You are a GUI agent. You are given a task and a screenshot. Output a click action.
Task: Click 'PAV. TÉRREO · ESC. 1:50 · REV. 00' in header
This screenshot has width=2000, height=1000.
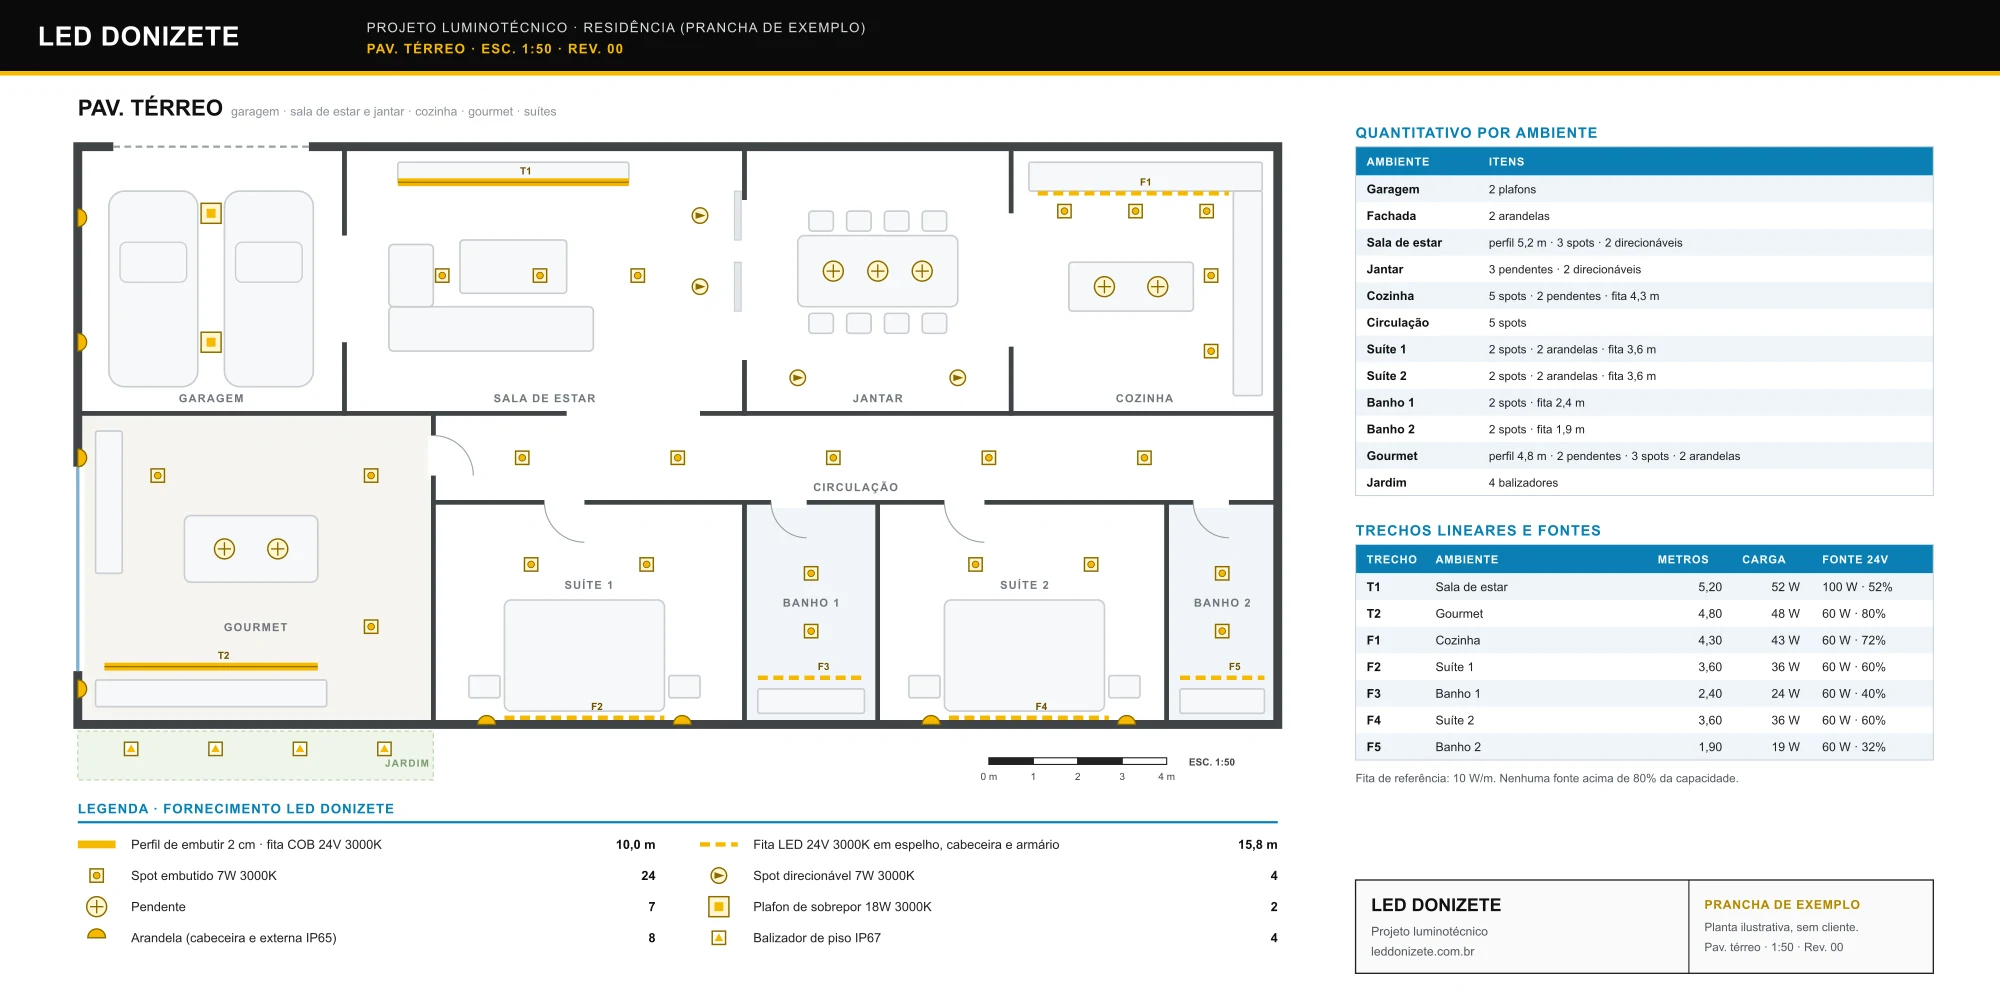coord(495,49)
